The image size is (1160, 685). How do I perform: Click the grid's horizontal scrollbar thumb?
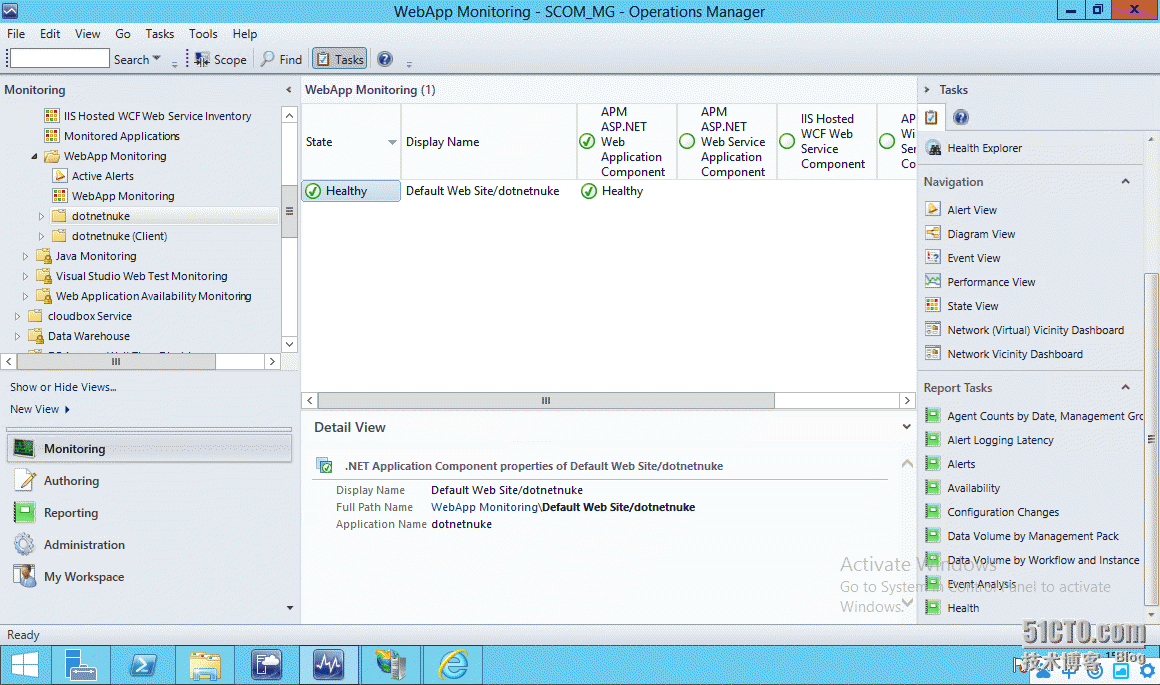[x=546, y=400]
